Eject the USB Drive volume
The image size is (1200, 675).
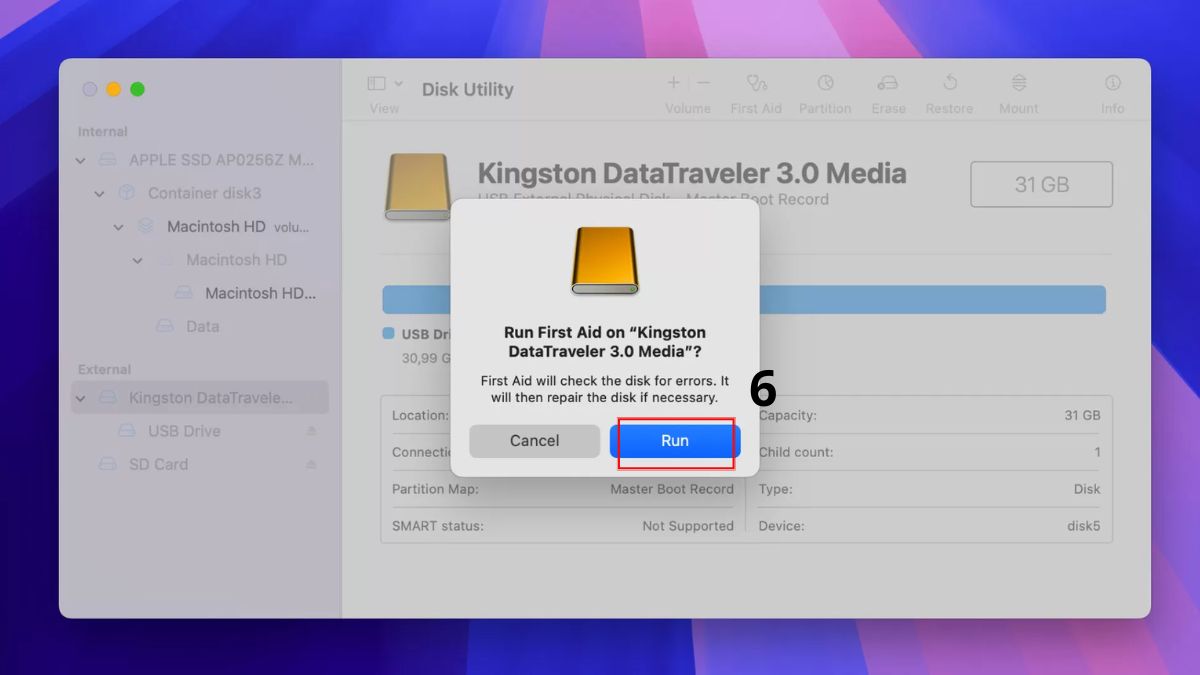311,431
